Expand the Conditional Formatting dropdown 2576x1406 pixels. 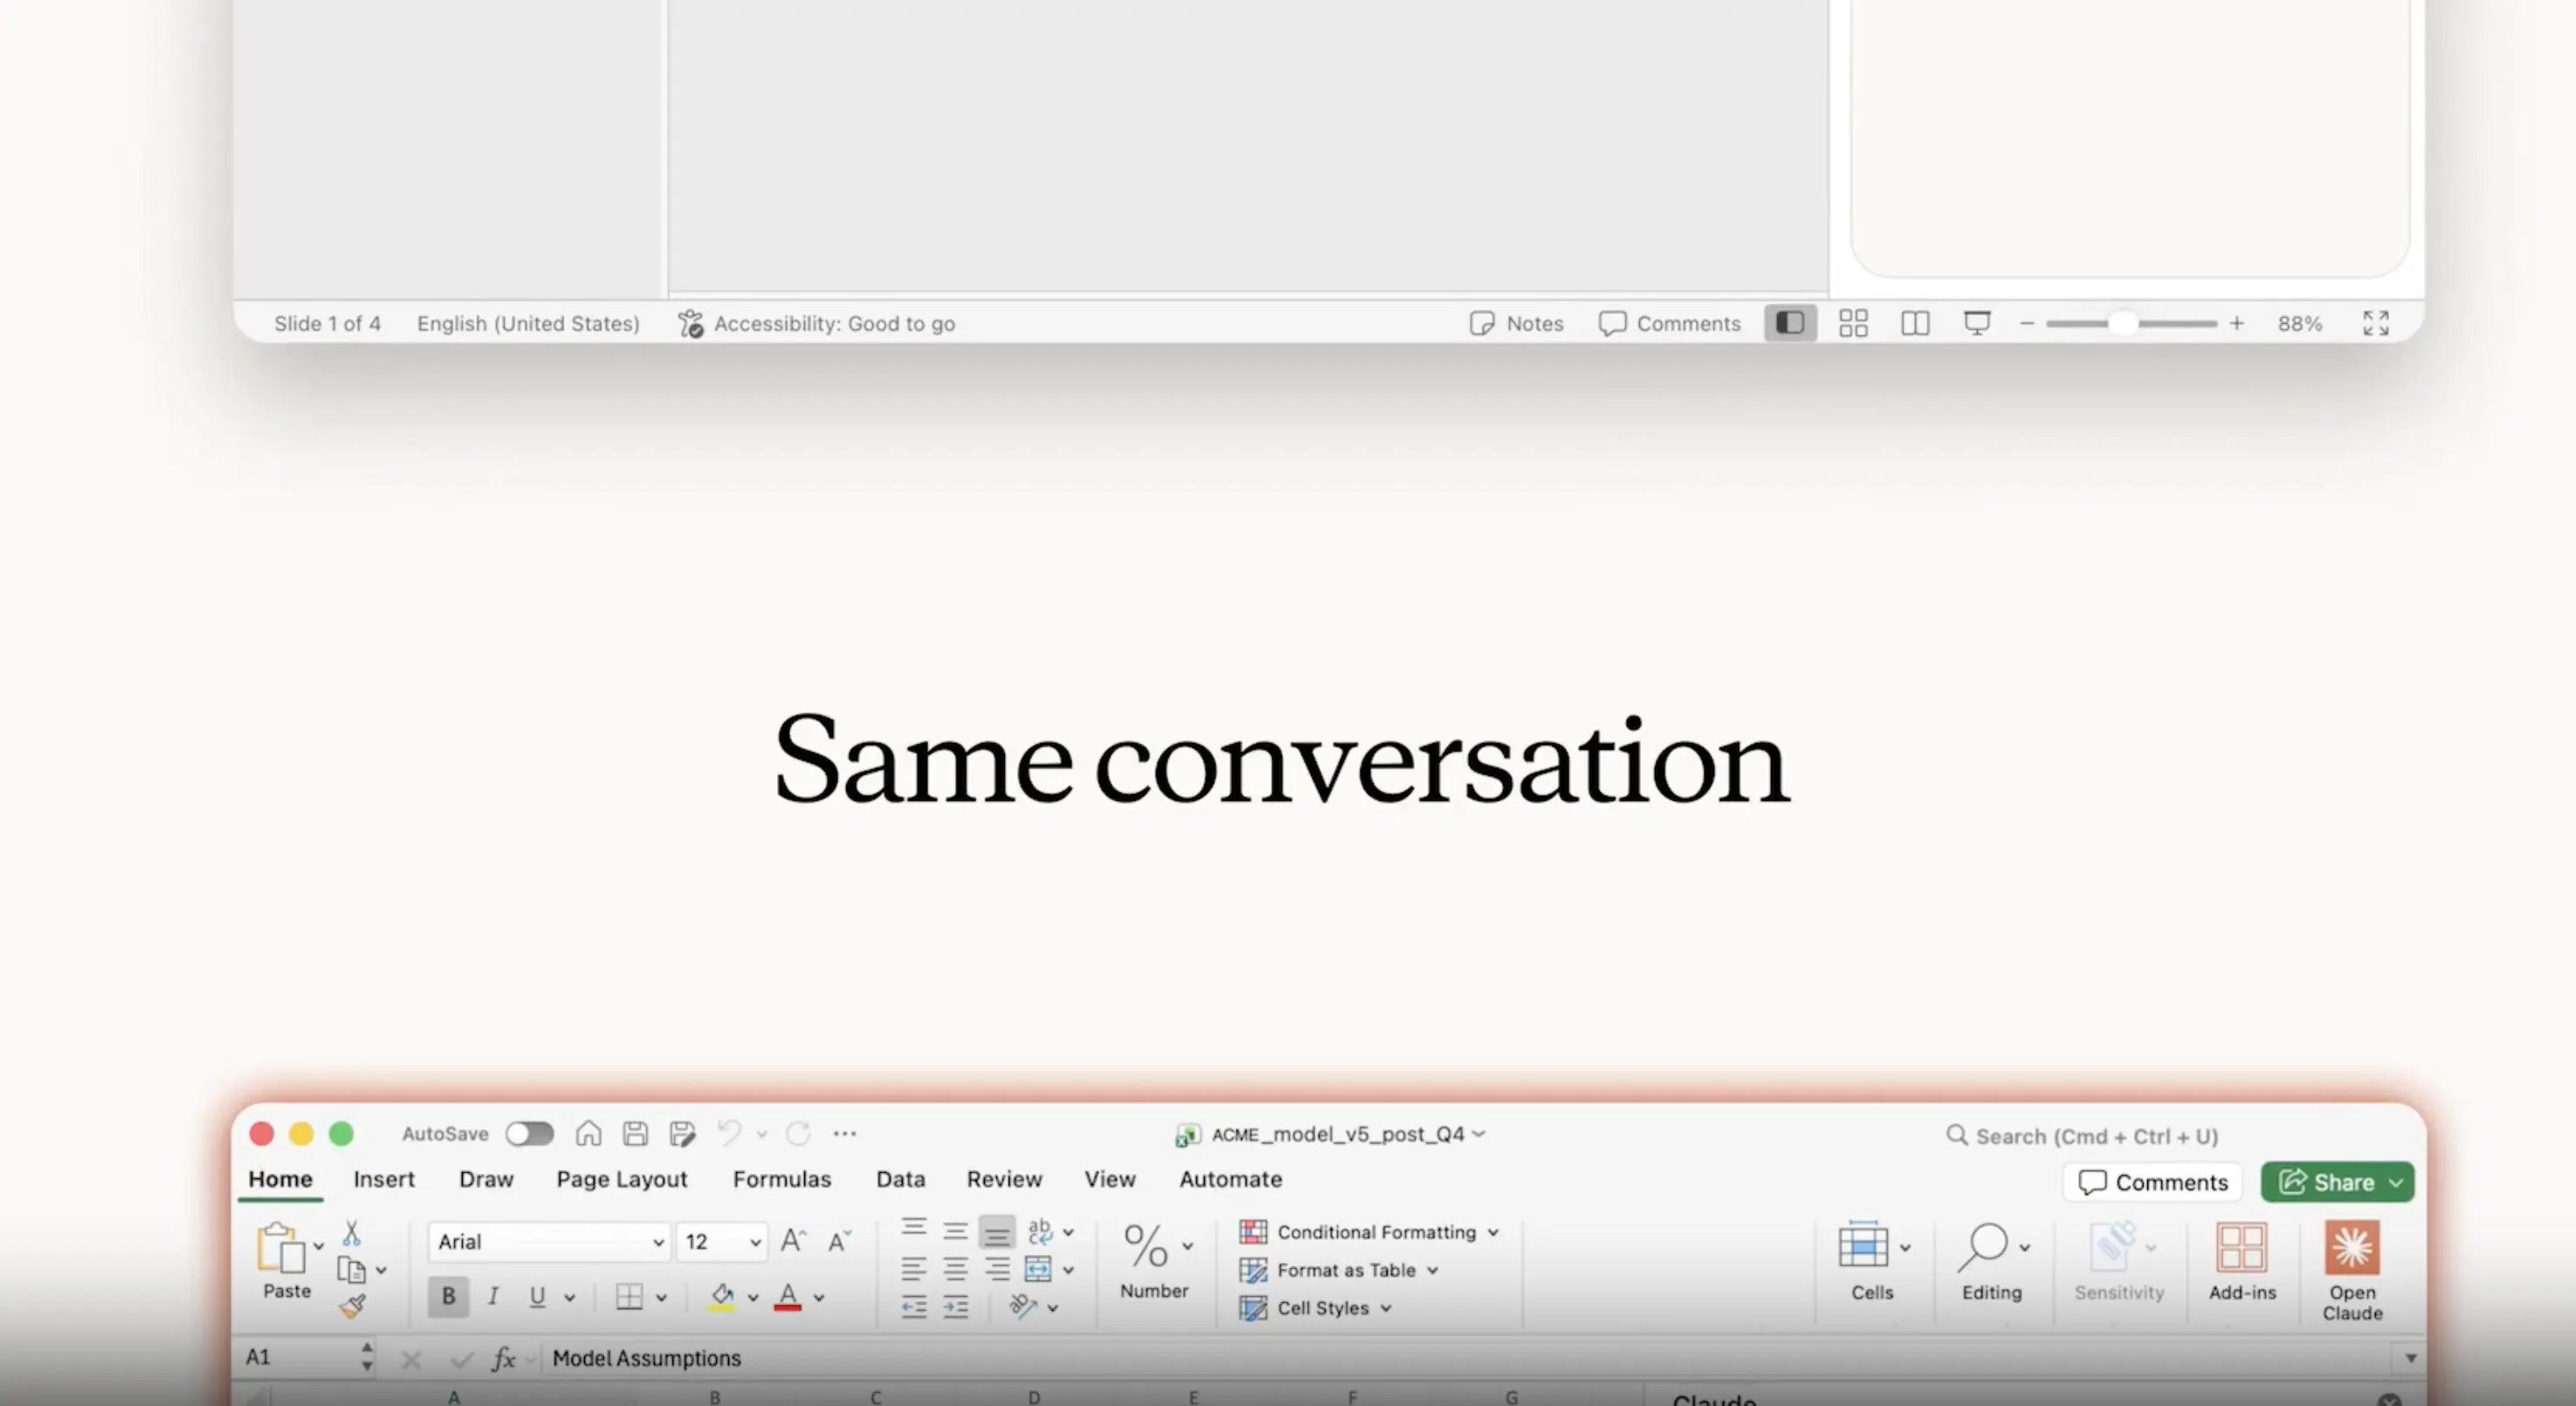(1492, 1232)
